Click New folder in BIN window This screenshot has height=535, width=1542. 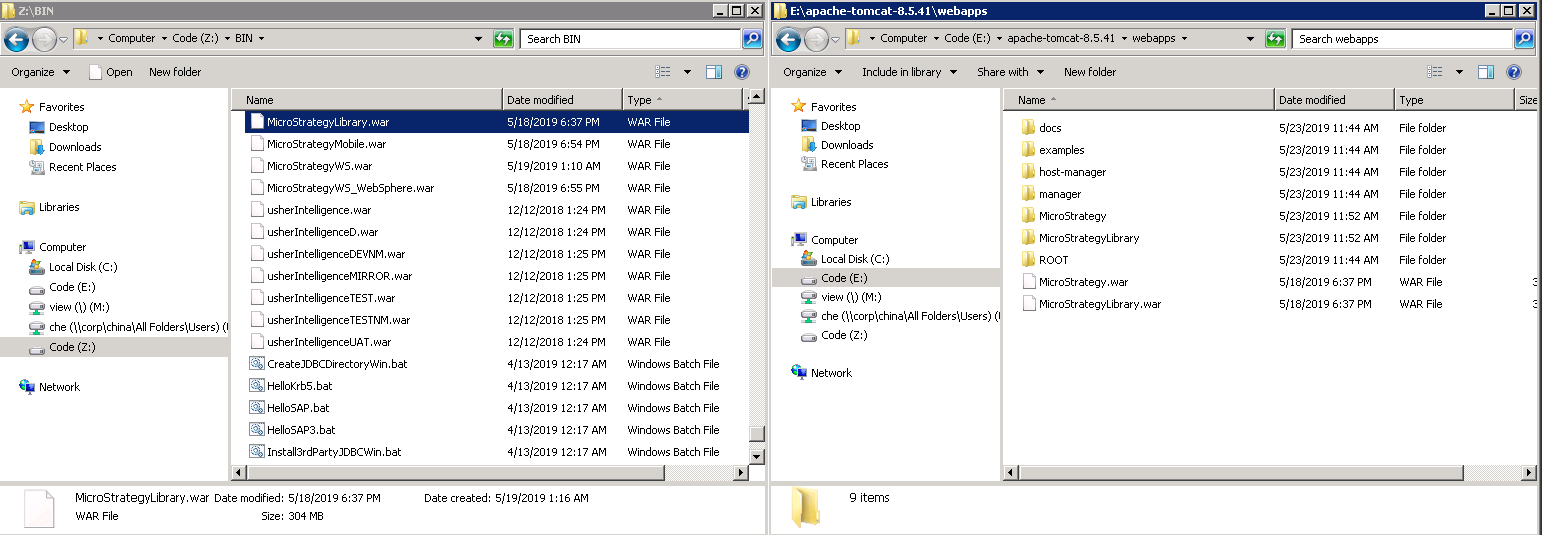(175, 72)
